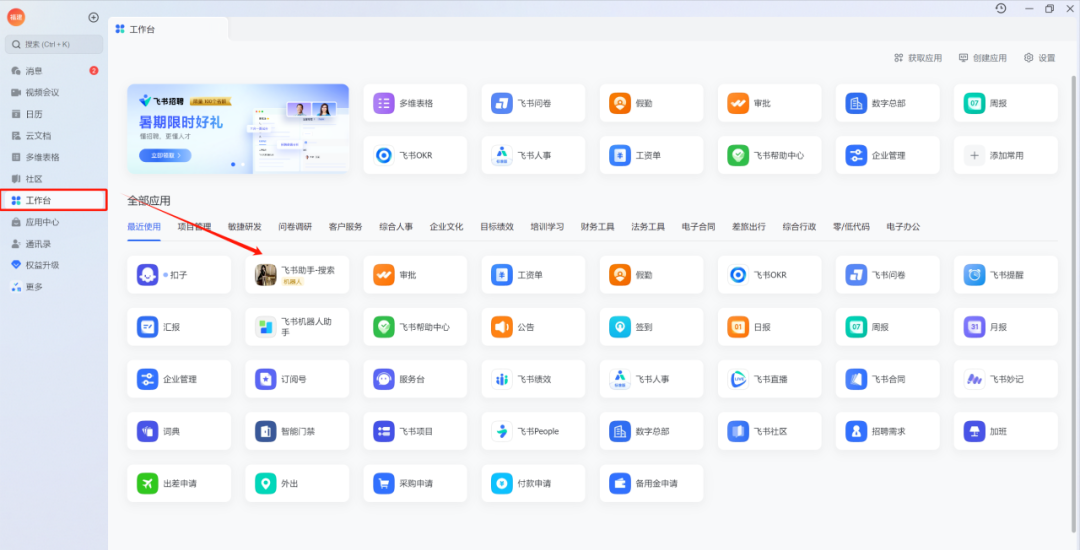Image resolution: width=1080 pixels, height=550 pixels.
Task: Launch the 飞书OKR app in favorites
Action: click(x=385, y=156)
